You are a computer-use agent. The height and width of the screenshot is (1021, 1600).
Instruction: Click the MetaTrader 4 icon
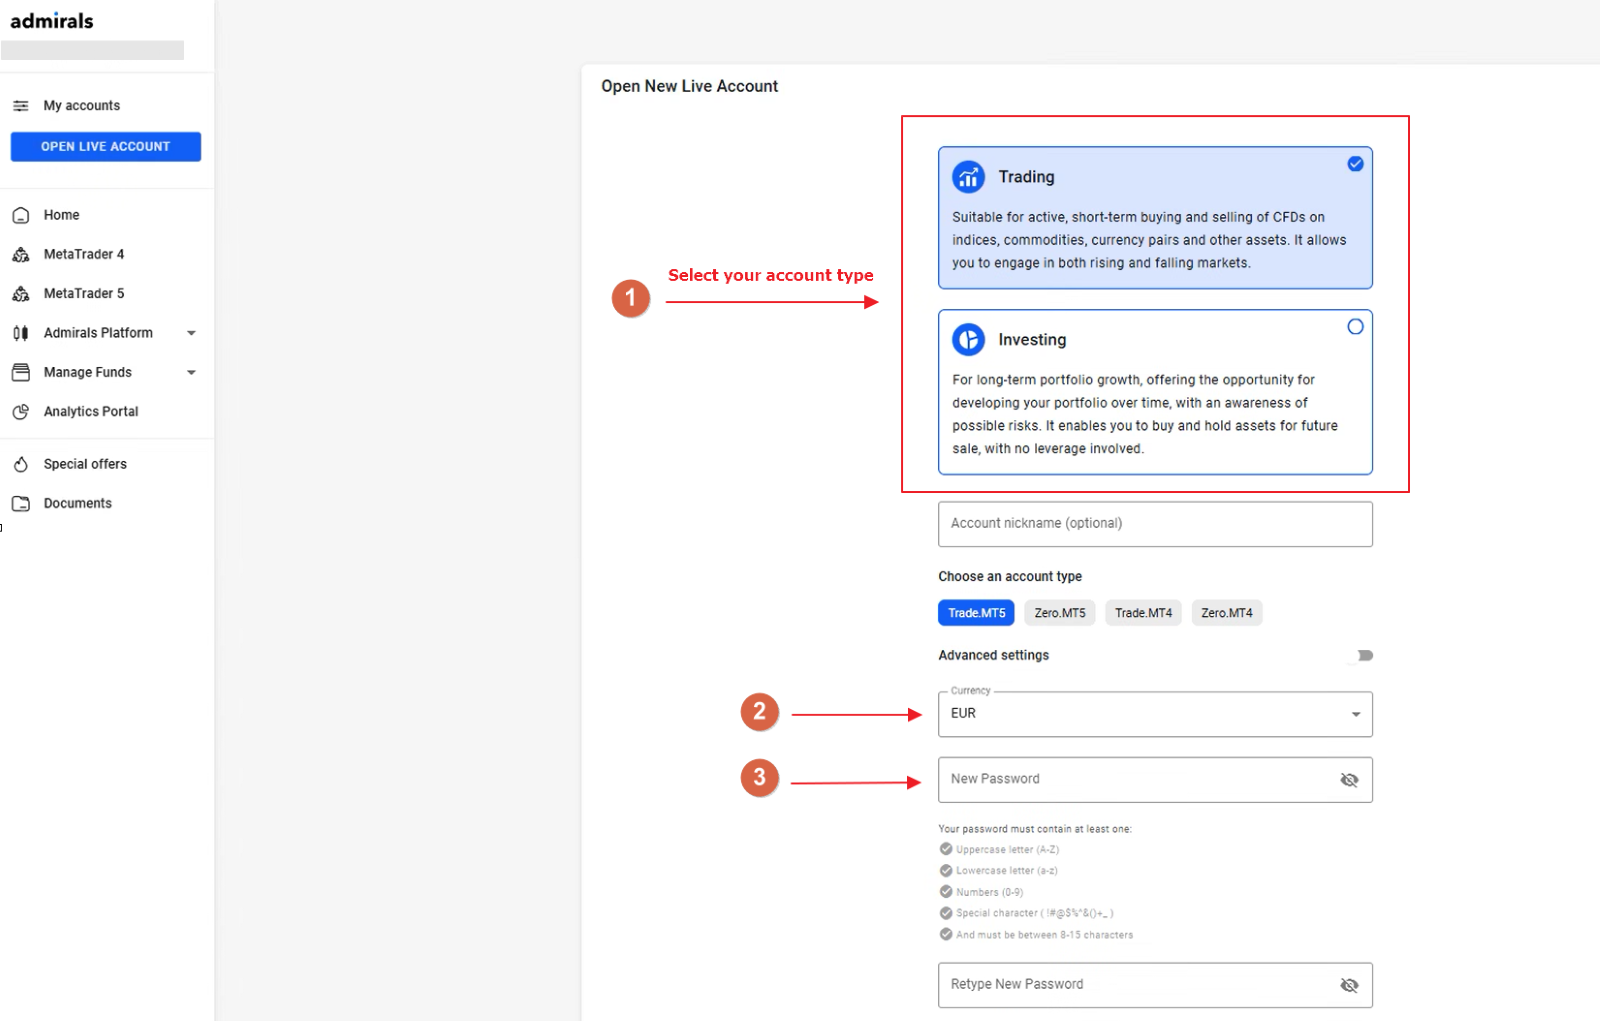pos(20,255)
